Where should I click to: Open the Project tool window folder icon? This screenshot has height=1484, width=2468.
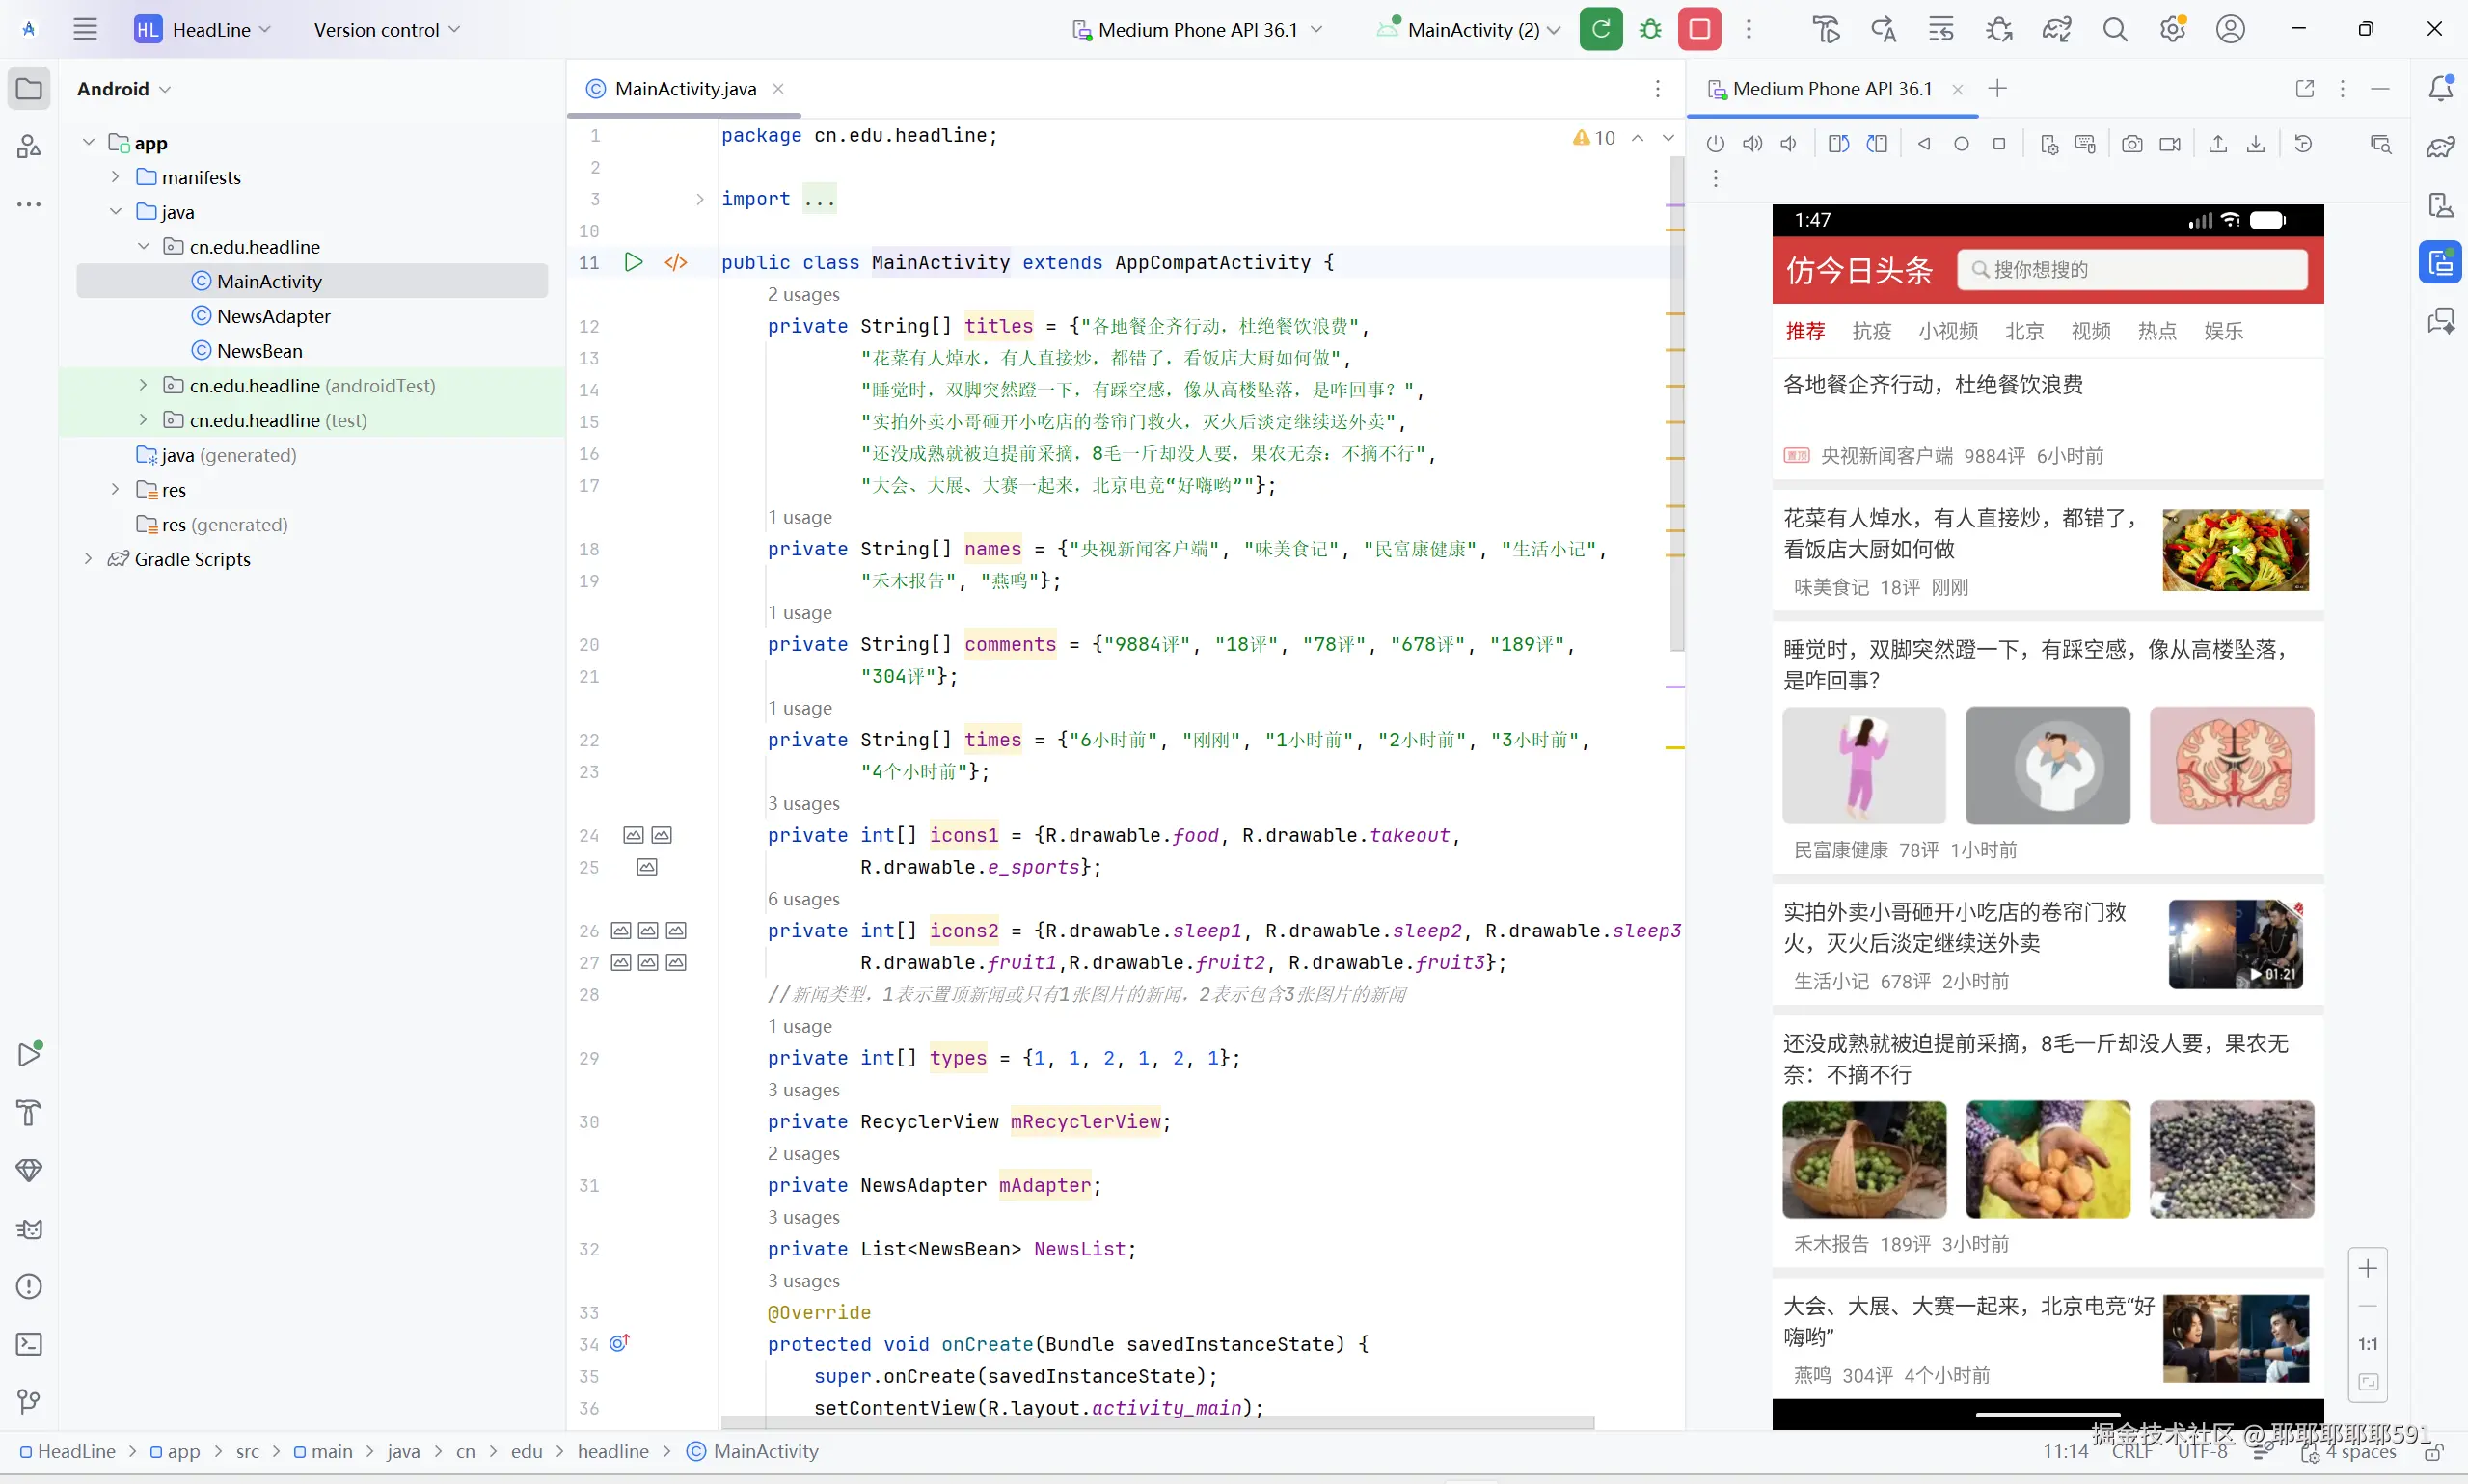pyautogui.click(x=29, y=89)
